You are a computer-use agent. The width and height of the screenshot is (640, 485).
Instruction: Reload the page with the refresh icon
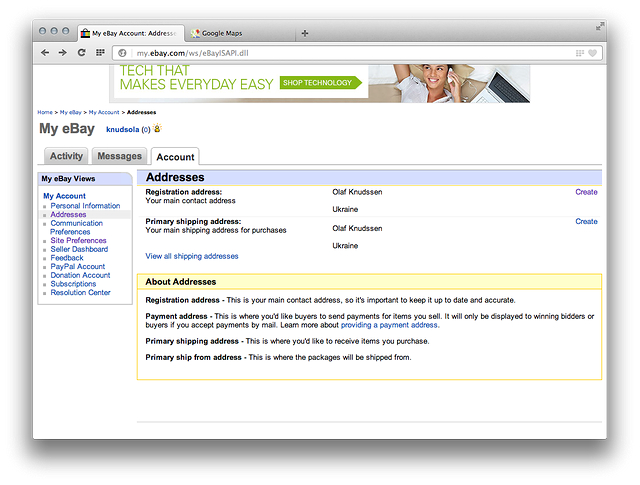tap(81, 52)
